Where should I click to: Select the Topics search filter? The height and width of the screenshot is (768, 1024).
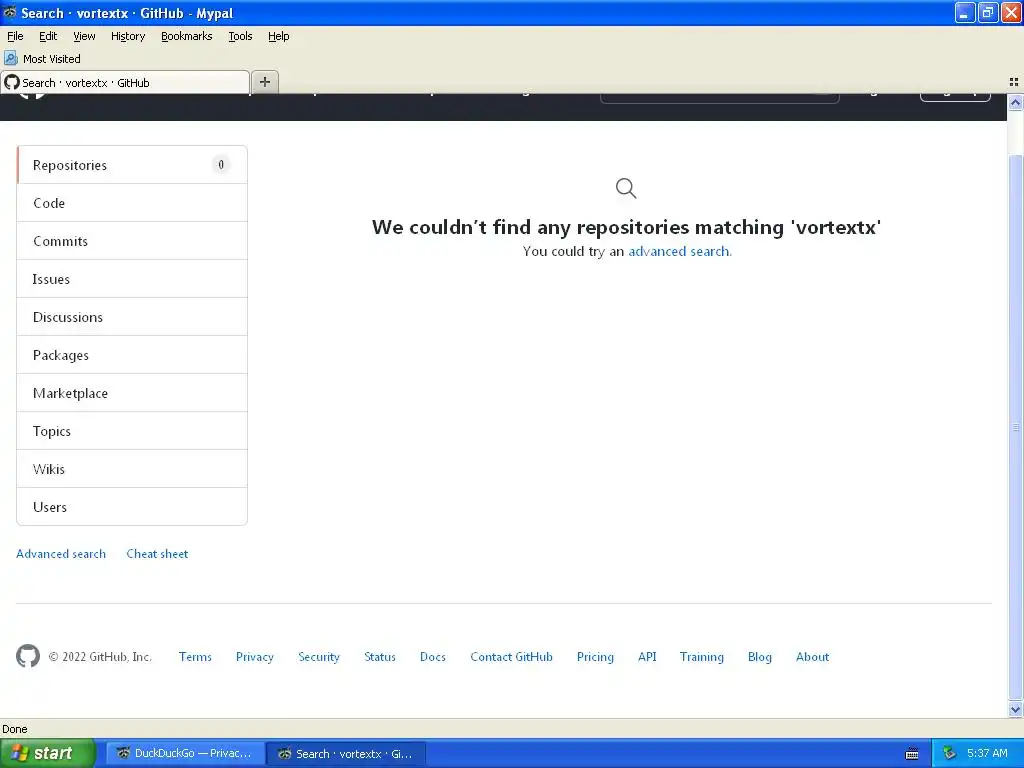pyautogui.click(x=132, y=430)
